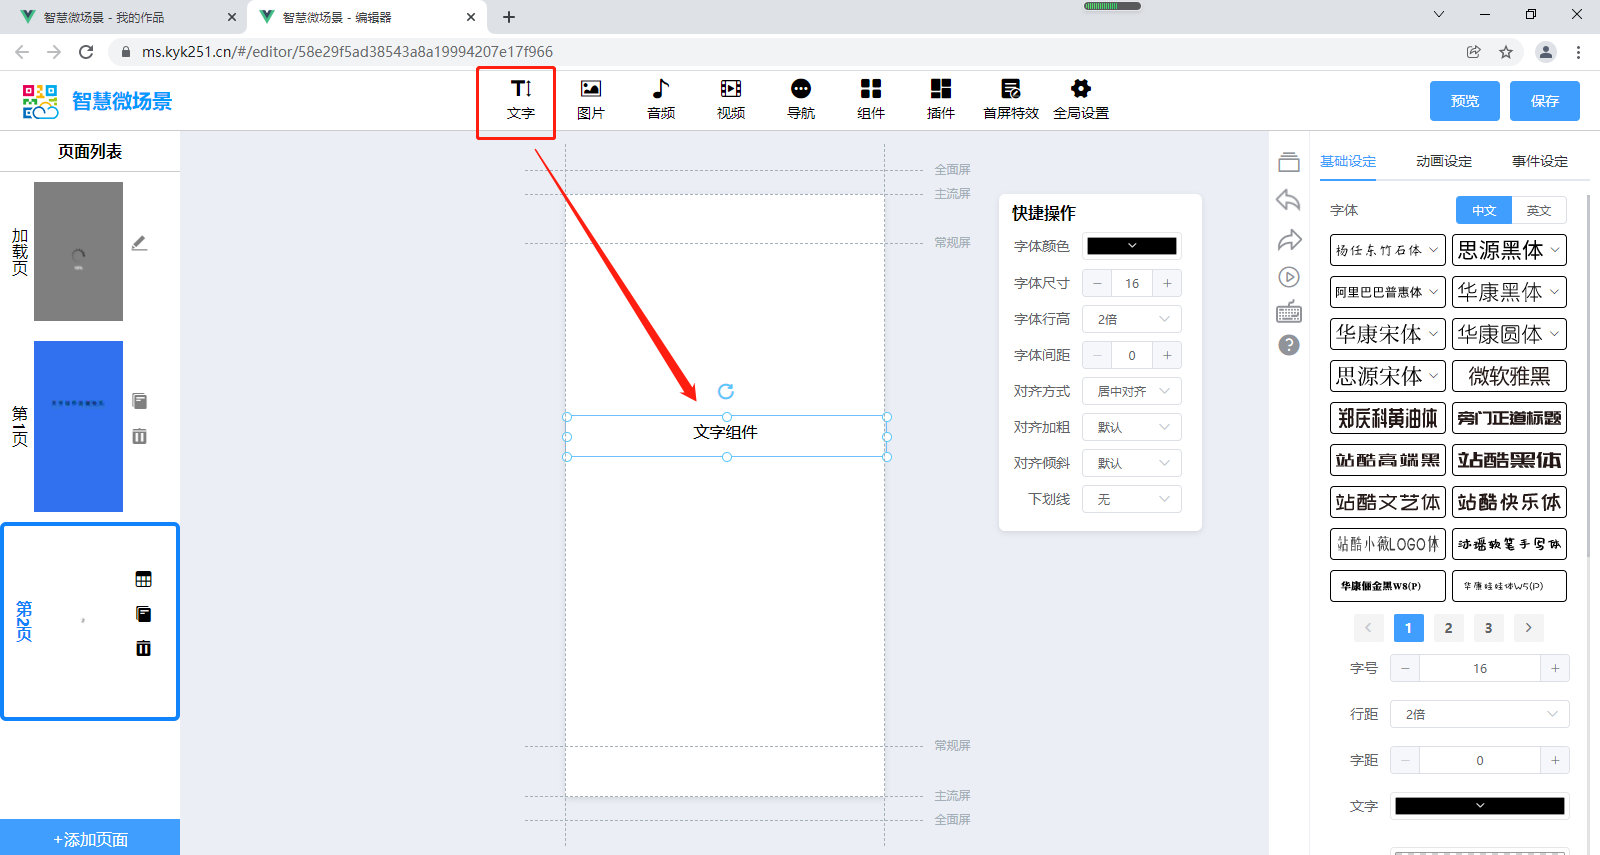Open the 事件设定 tab
This screenshot has height=855, width=1600.
pyautogui.click(x=1539, y=161)
